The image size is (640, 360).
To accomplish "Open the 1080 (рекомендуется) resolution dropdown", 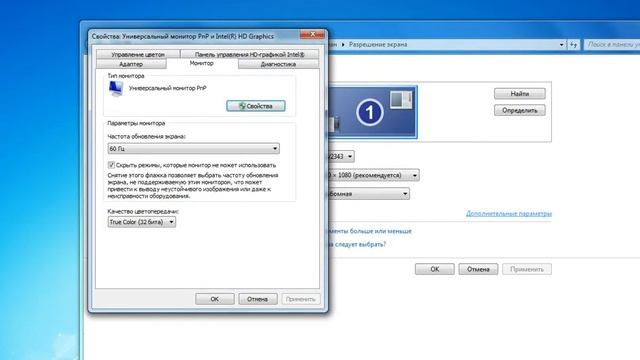I will pos(373,175).
